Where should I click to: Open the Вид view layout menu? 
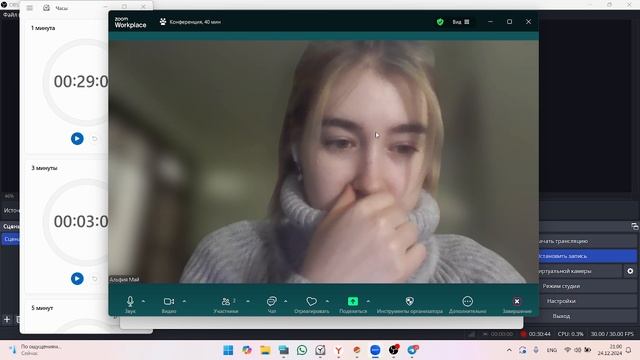pyautogui.click(x=461, y=22)
